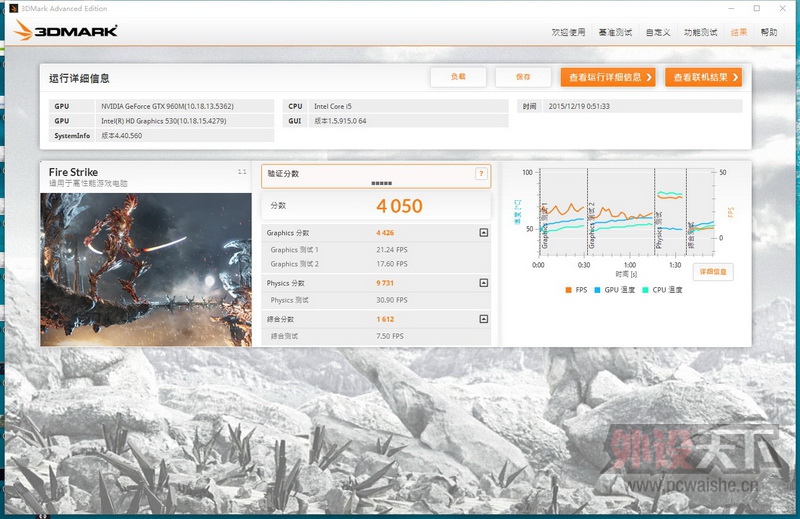Collapse the Physics score section

pyautogui.click(x=484, y=283)
